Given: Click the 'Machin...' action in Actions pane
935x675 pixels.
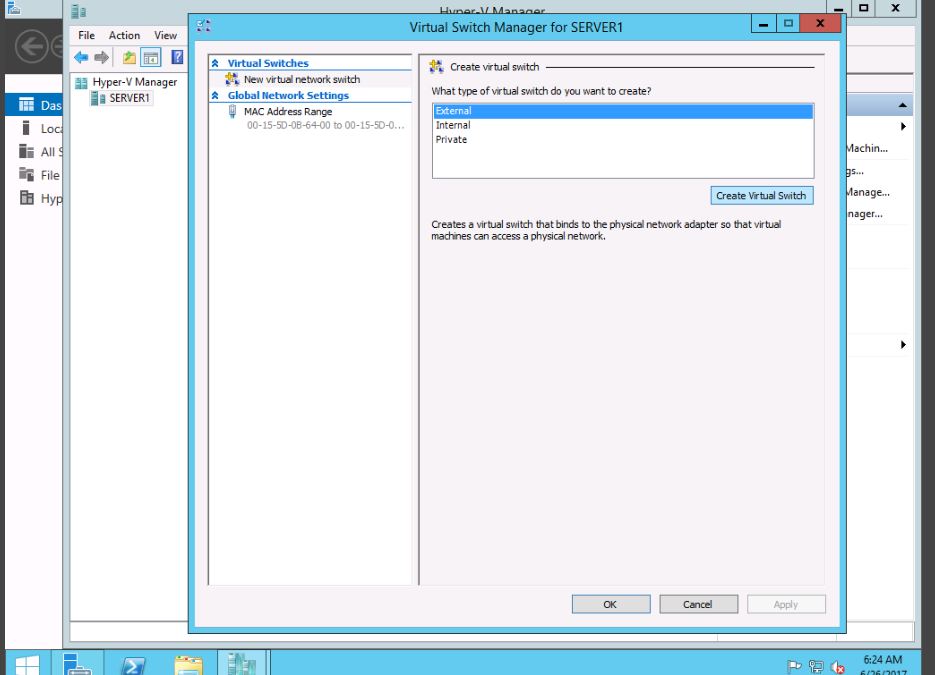Looking at the screenshot, I should (x=867, y=148).
